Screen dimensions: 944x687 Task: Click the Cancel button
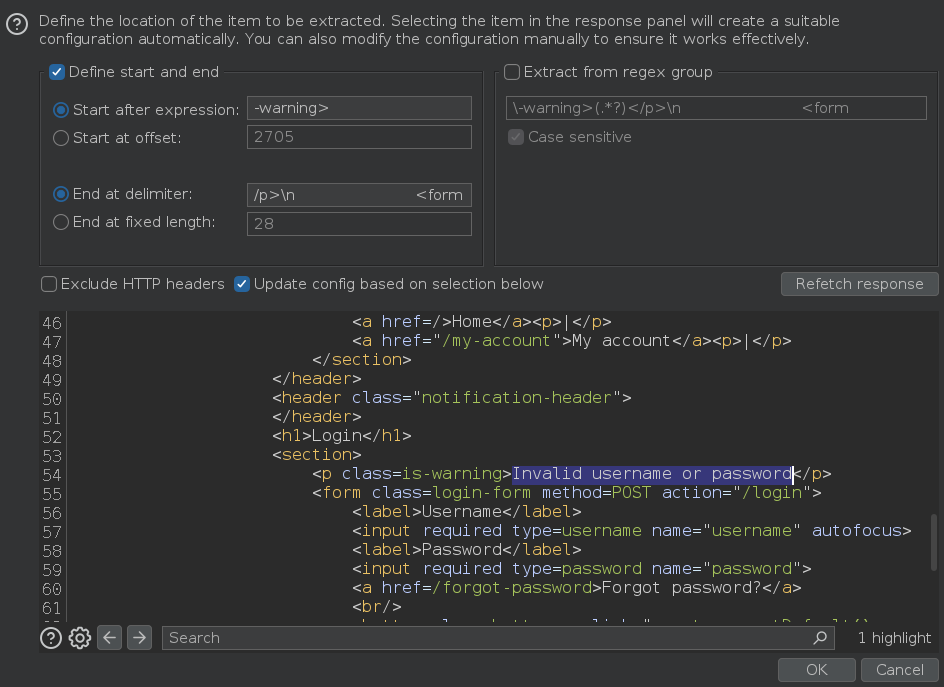pyautogui.click(x=899, y=670)
